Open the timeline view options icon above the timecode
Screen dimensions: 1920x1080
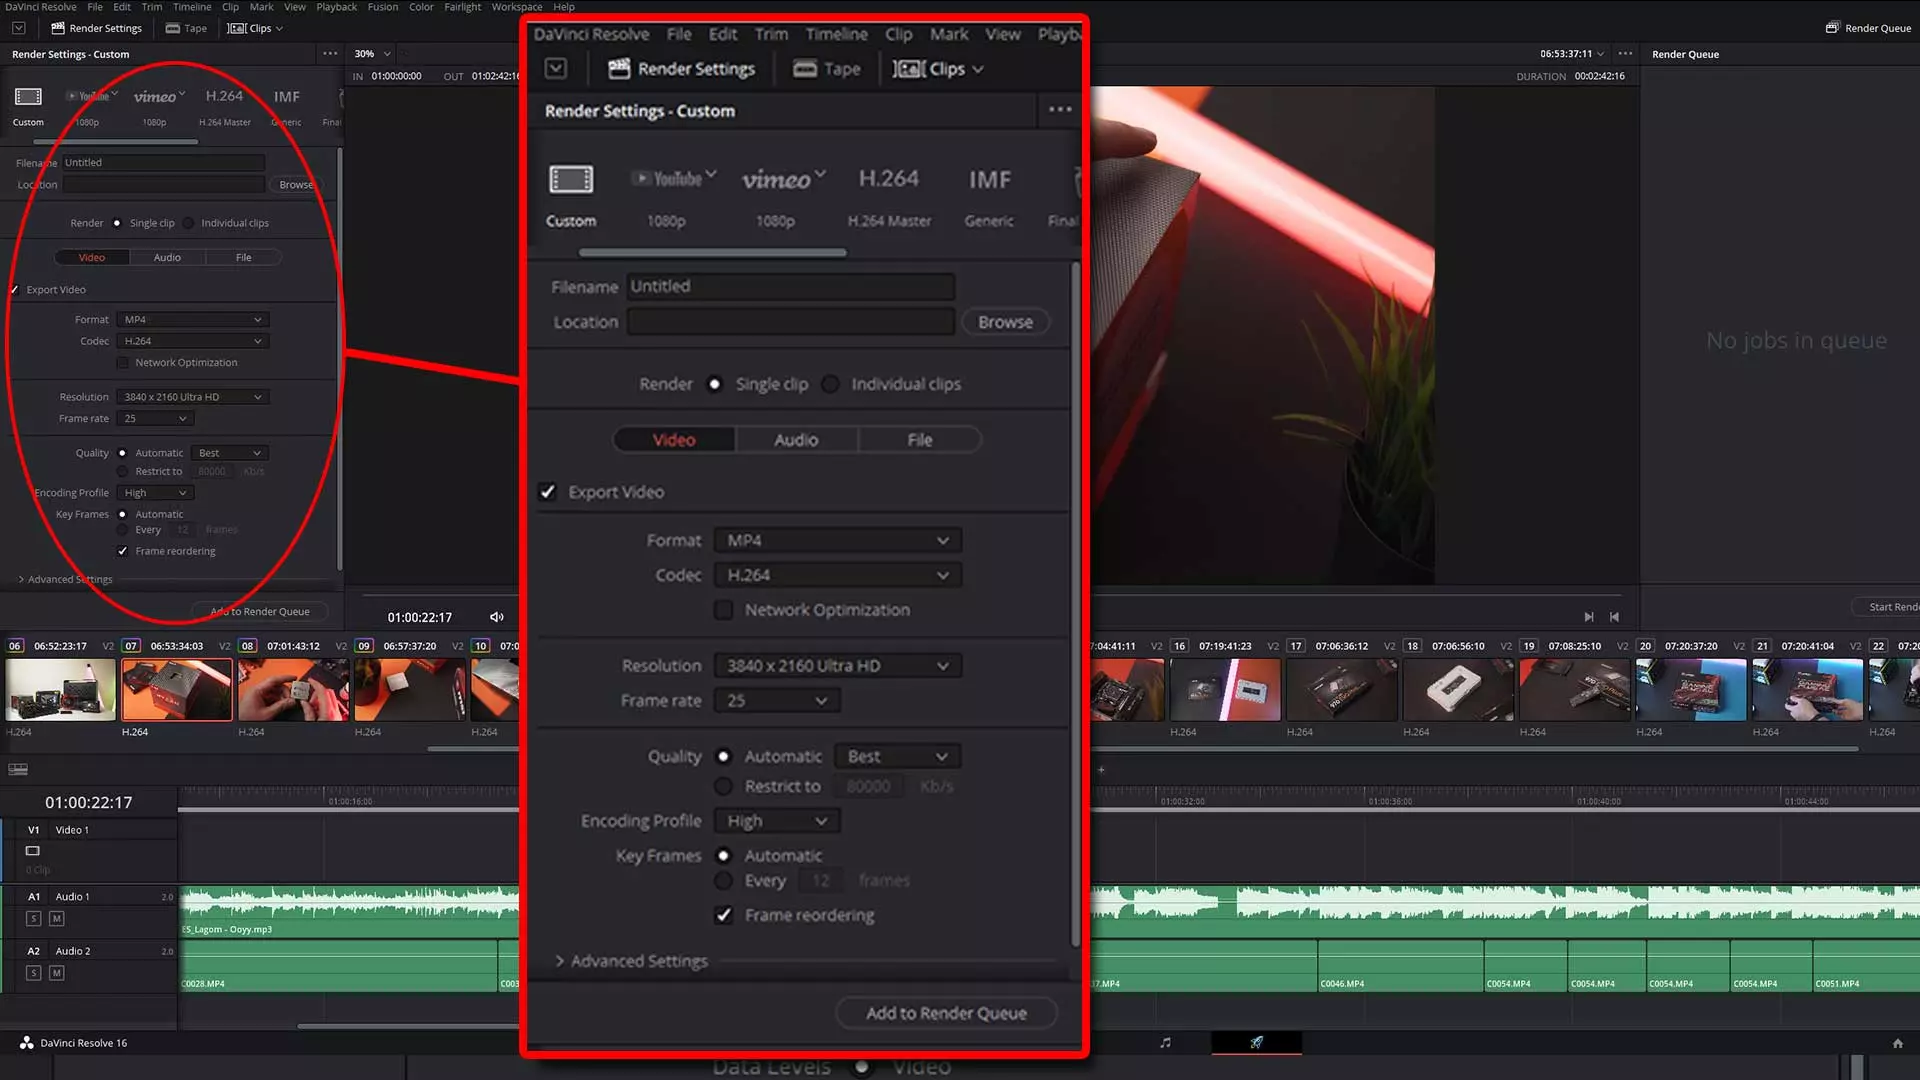pyautogui.click(x=18, y=769)
